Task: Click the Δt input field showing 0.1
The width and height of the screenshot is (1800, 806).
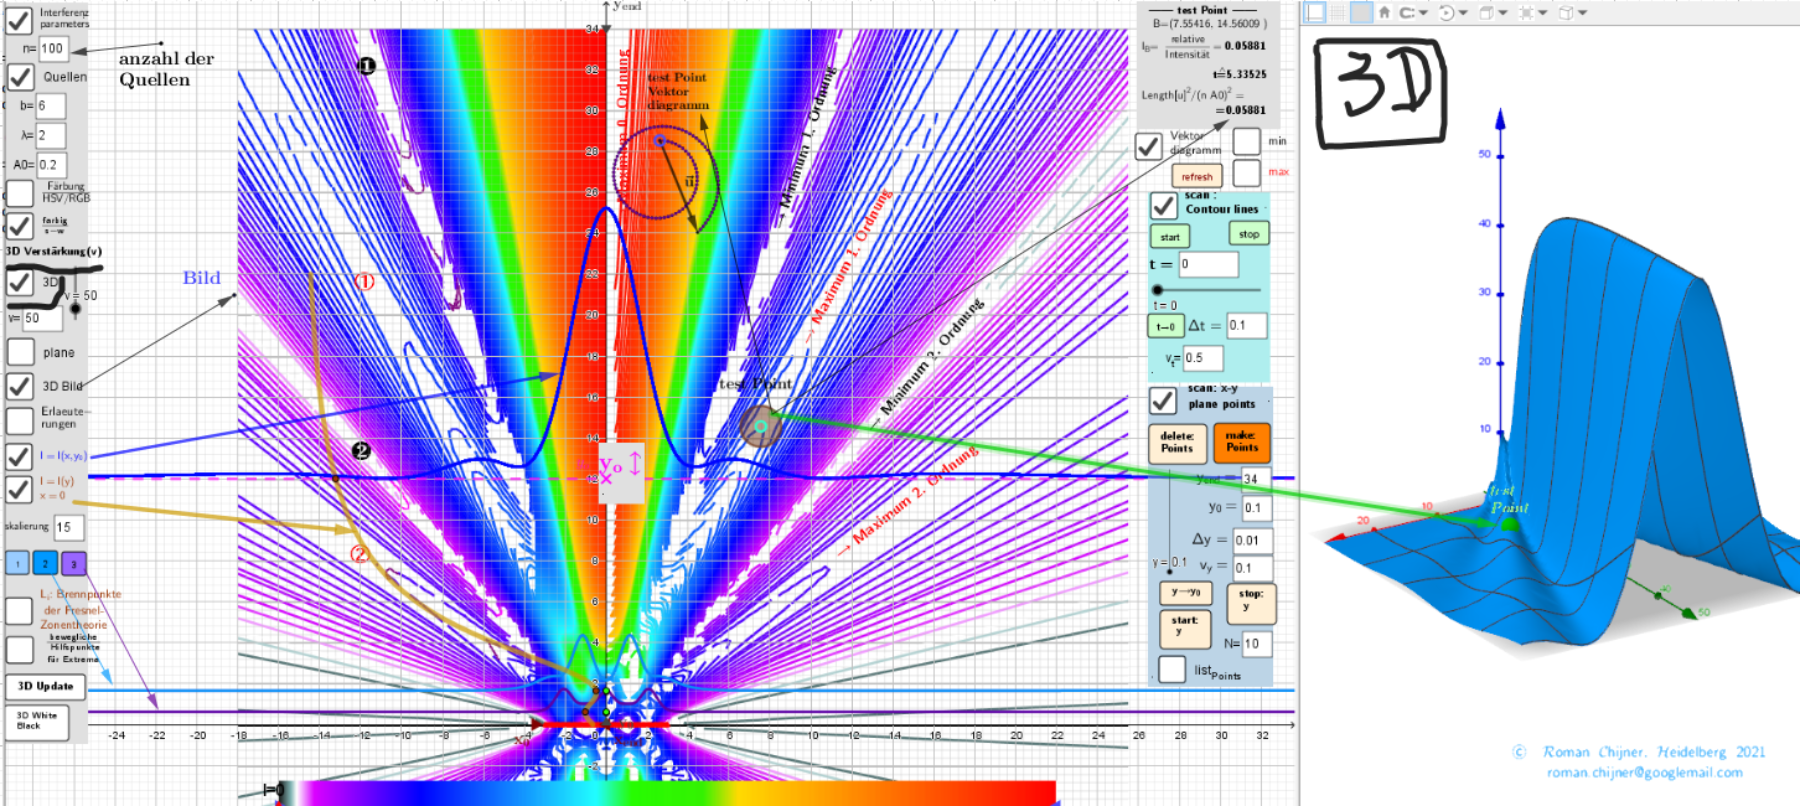Action: click(1247, 325)
